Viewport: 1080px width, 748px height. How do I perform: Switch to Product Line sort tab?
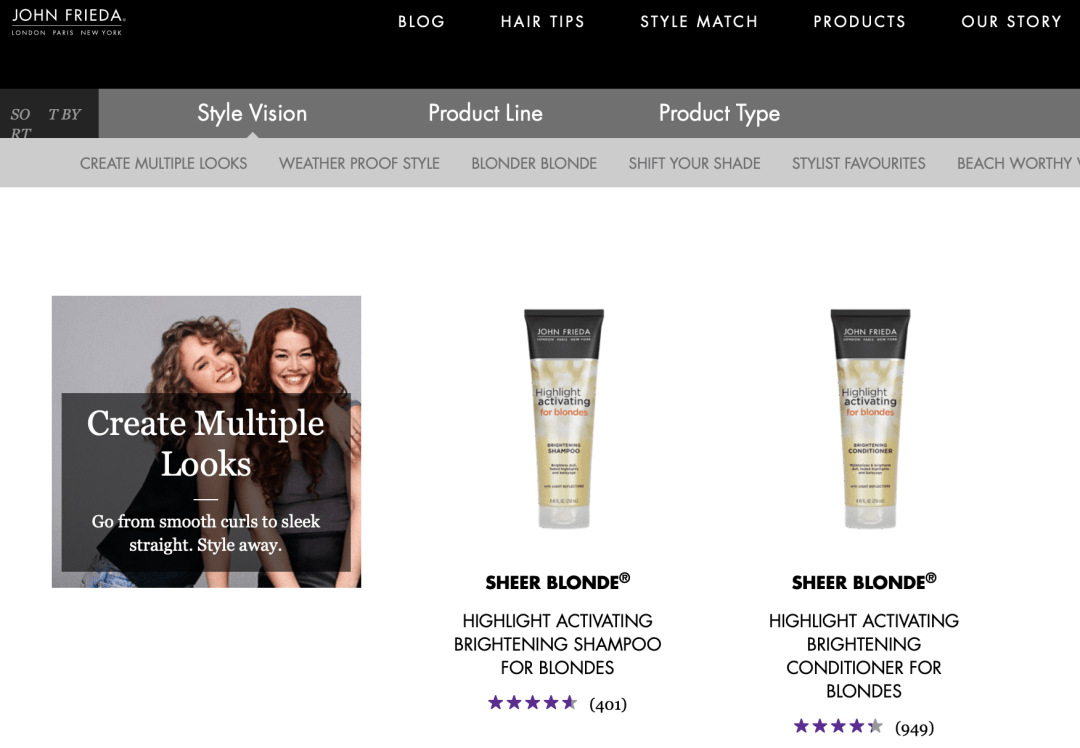tap(485, 113)
